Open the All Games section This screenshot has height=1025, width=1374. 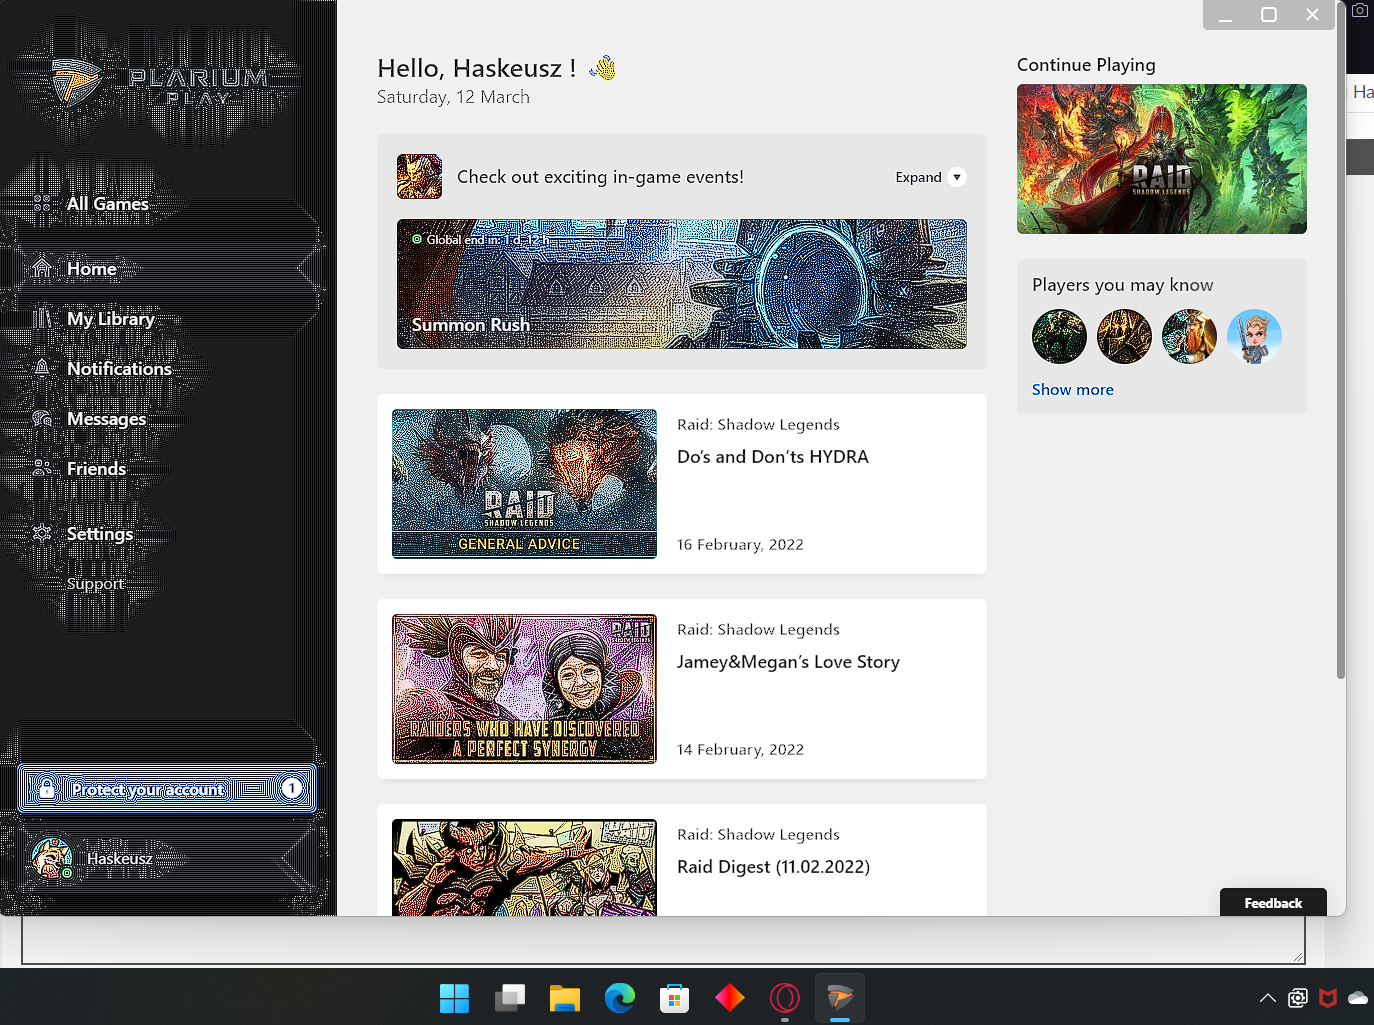point(107,204)
